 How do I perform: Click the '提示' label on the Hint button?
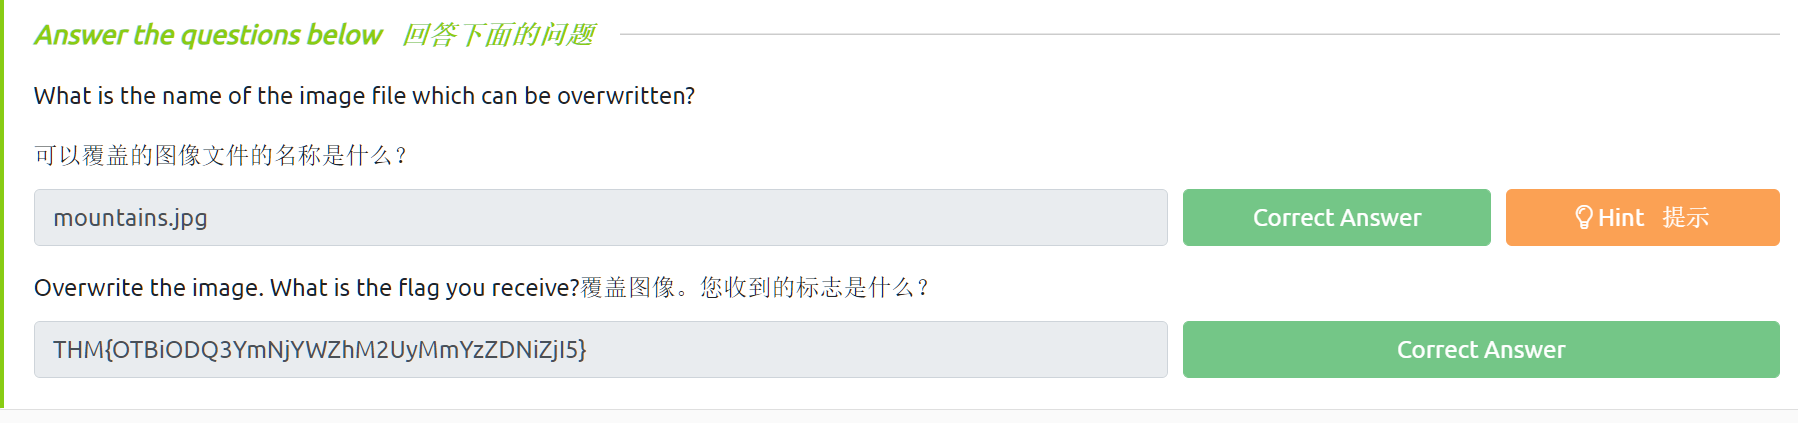(1685, 217)
